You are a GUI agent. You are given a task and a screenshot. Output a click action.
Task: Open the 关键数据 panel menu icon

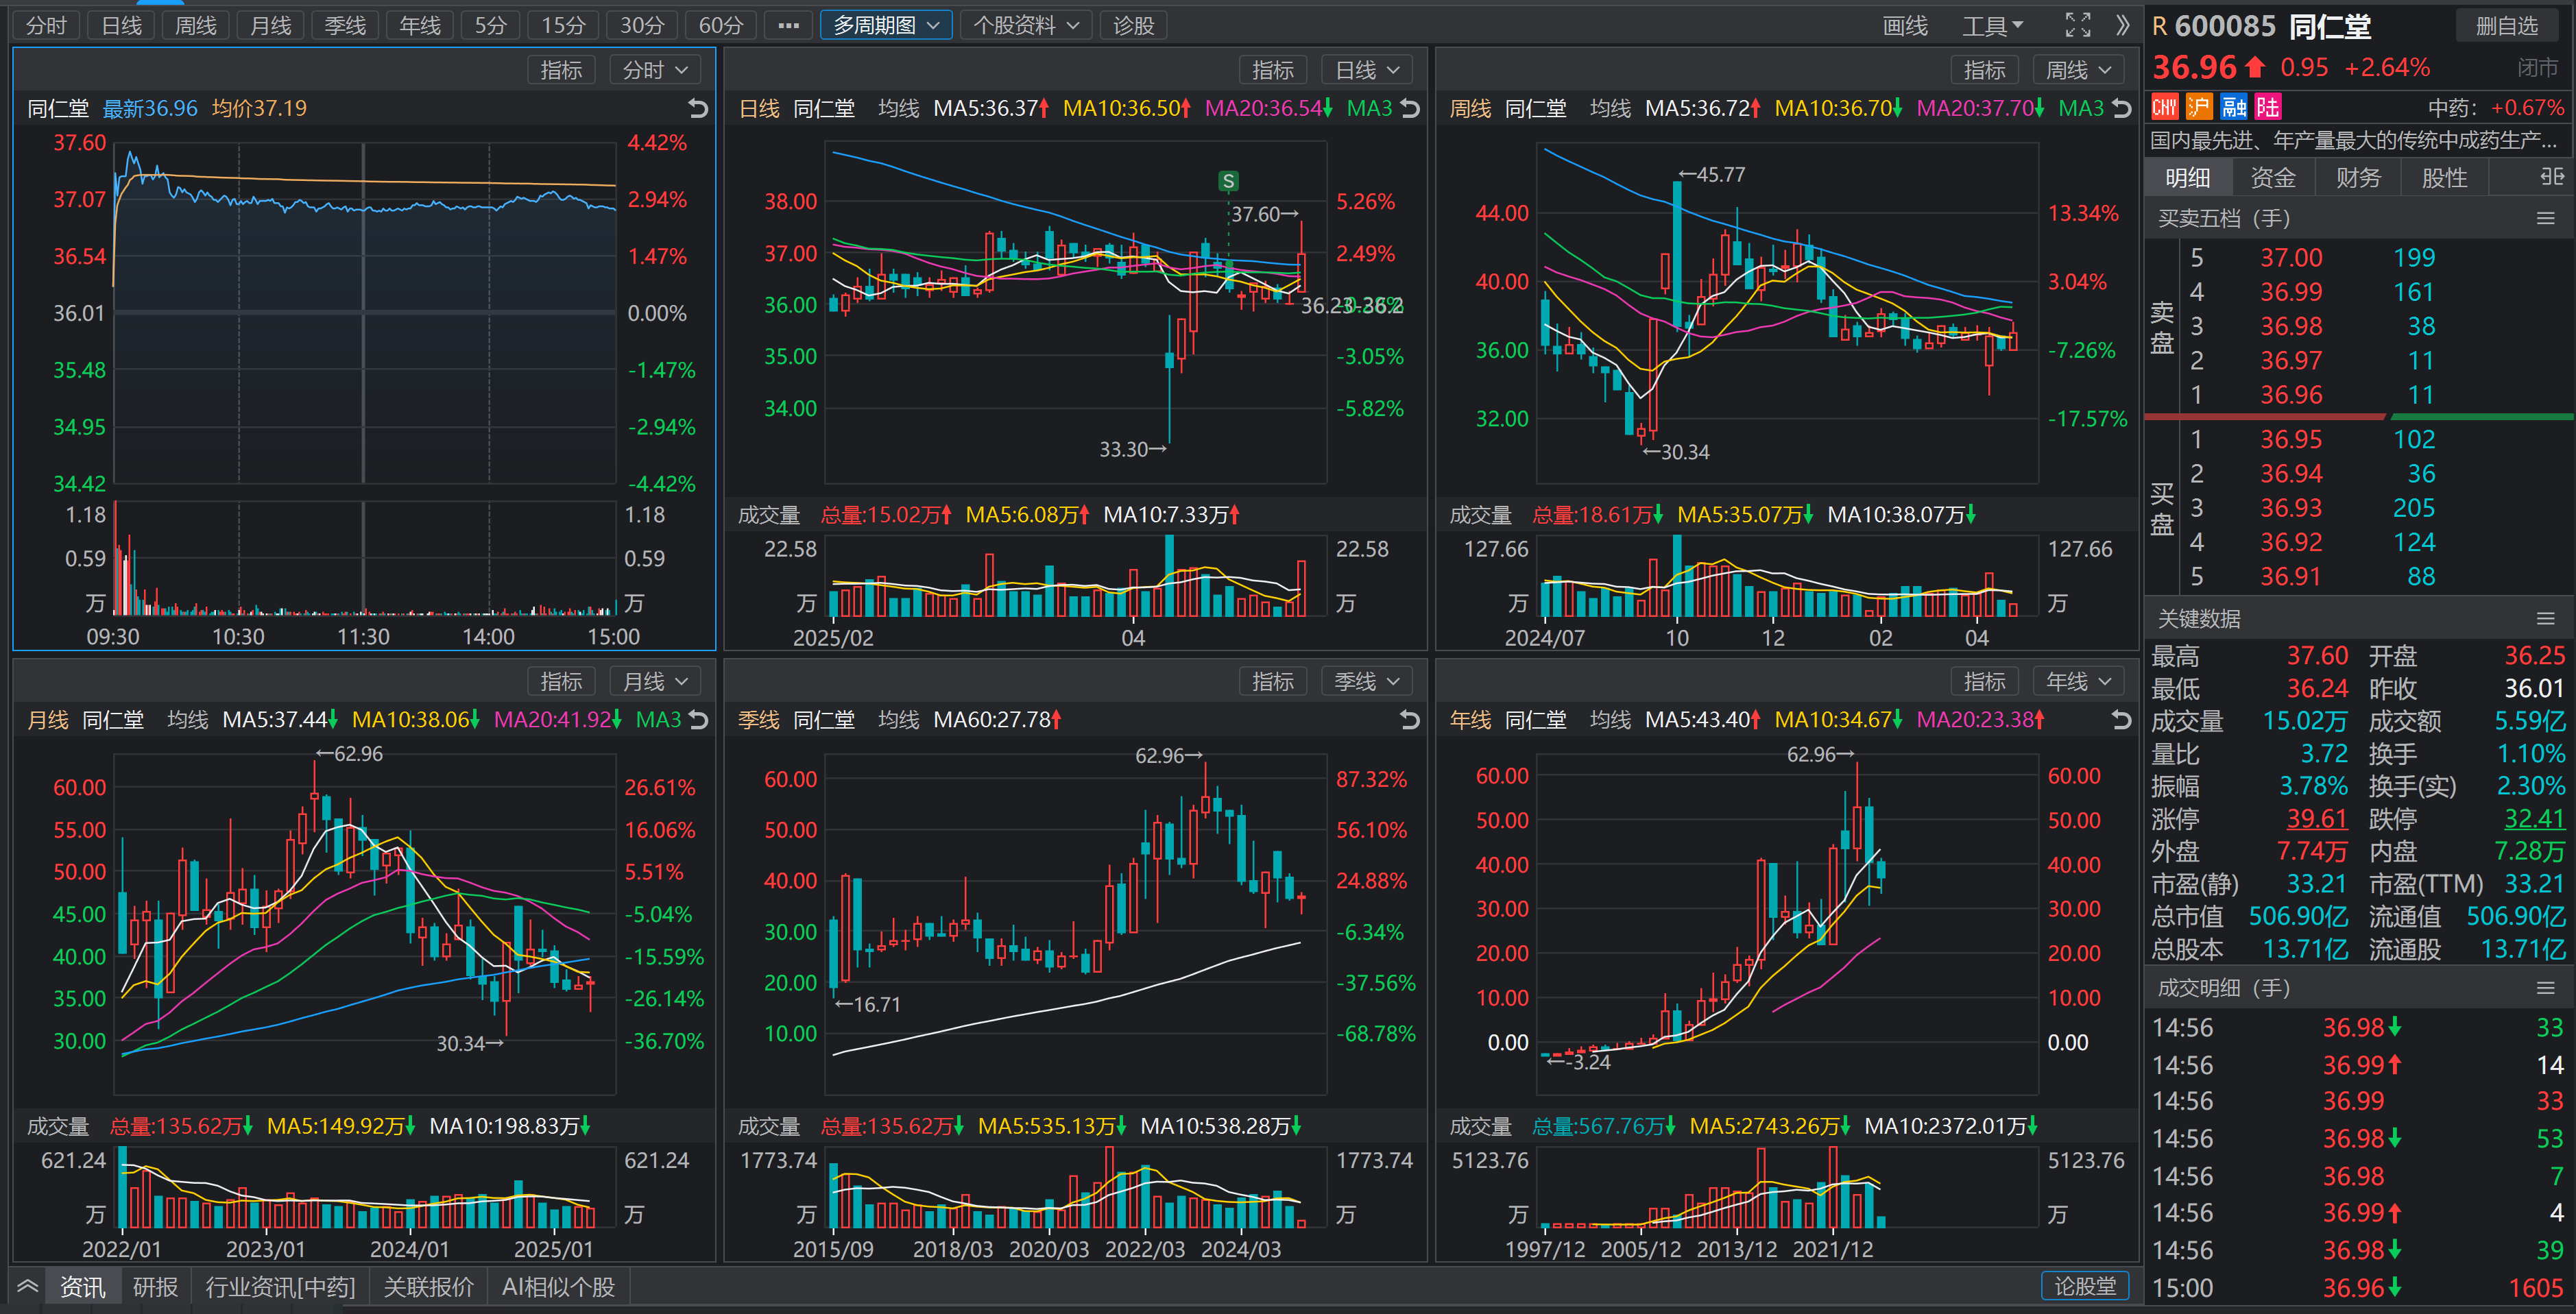(x=2545, y=618)
